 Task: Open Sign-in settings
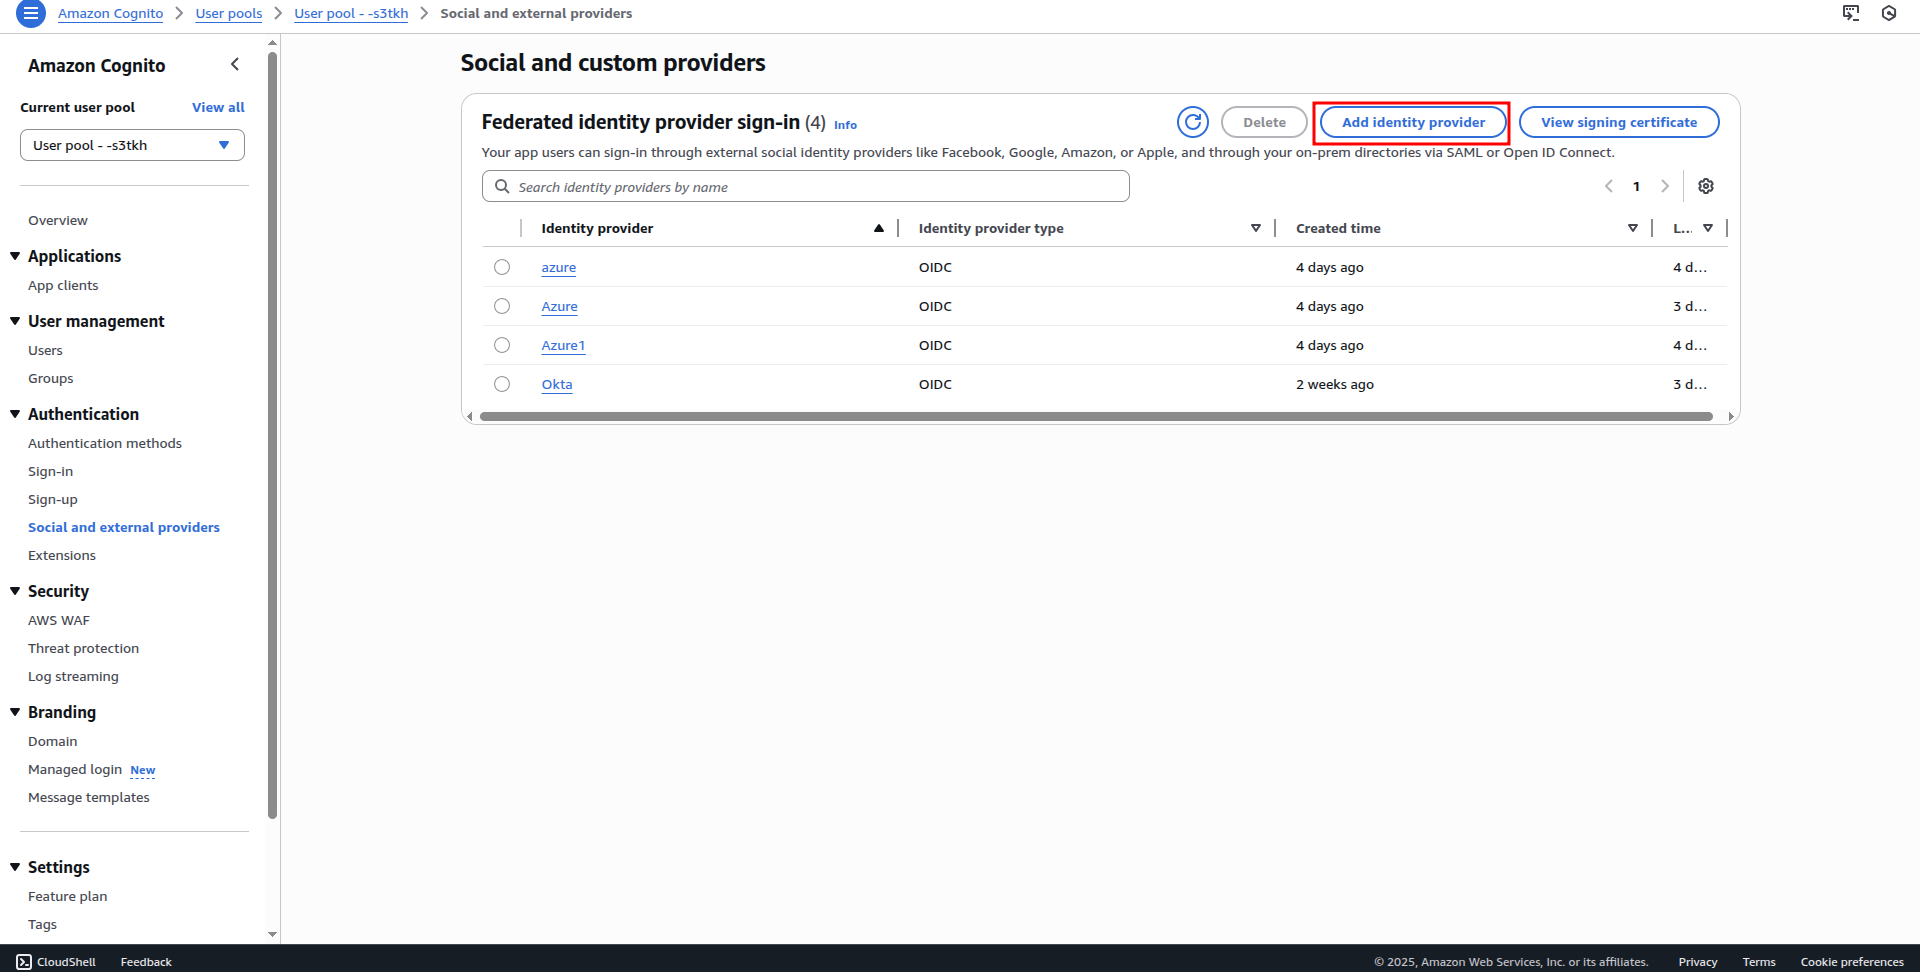pos(50,471)
